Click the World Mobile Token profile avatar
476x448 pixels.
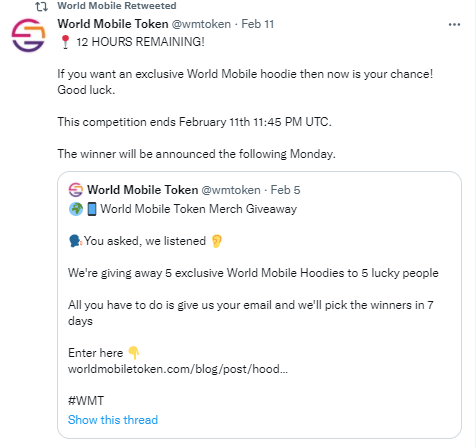point(28,35)
